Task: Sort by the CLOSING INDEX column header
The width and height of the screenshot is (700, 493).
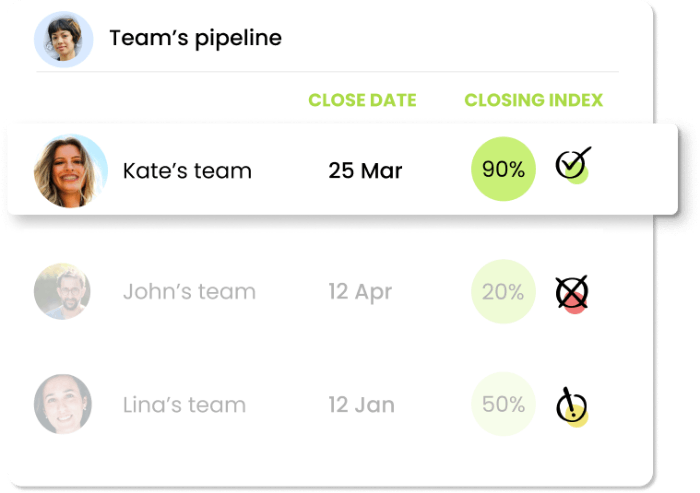Action: coord(533,100)
